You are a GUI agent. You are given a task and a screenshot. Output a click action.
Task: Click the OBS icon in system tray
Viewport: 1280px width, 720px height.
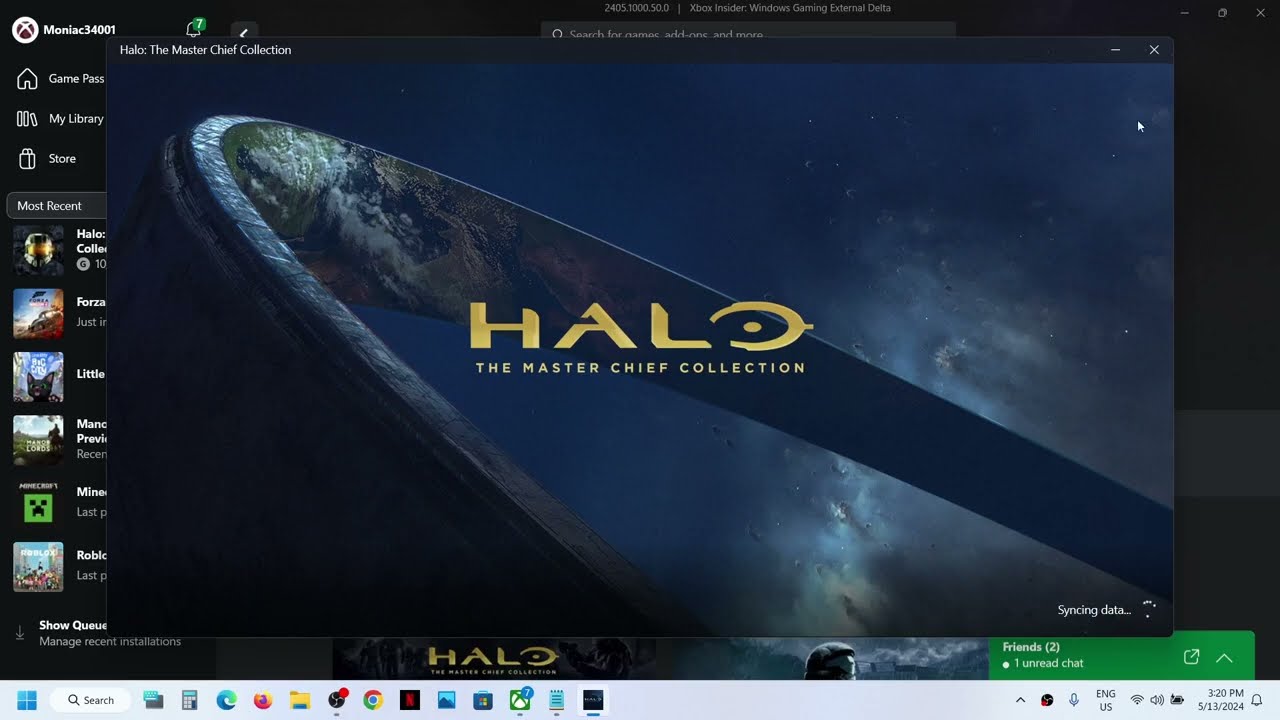point(1047,700)
